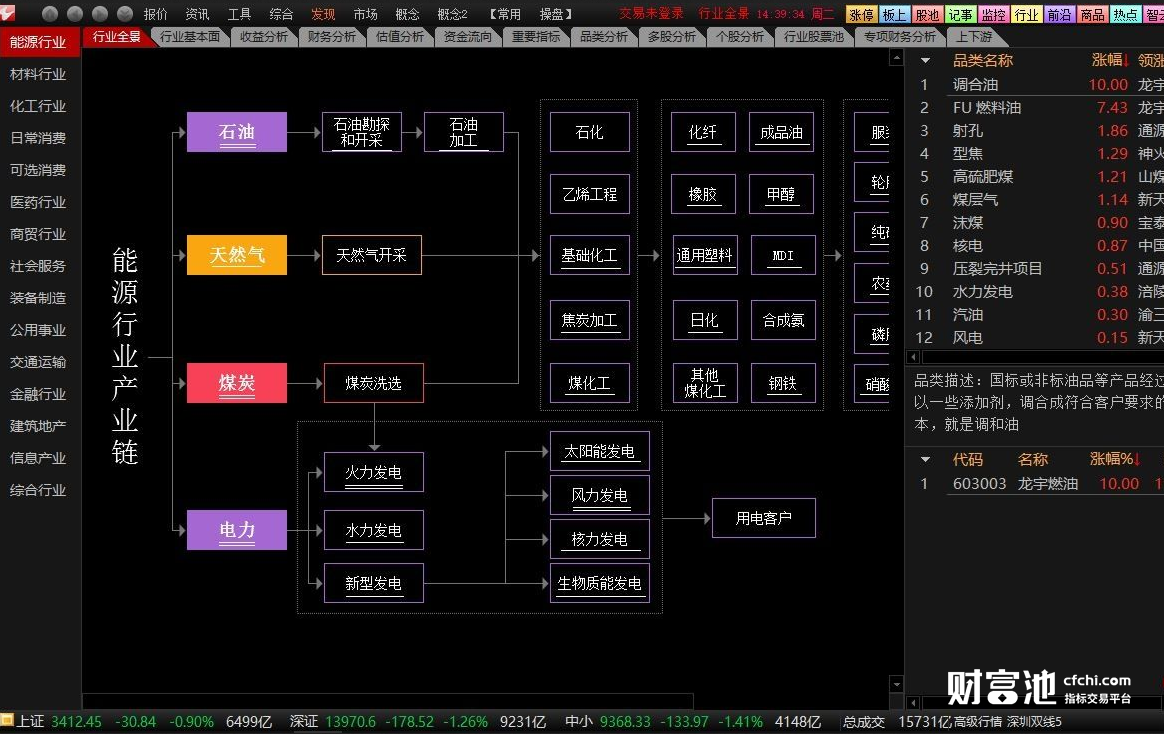
Task: Open the 监控 colored shortcut
Action: (x=993, y=14)
